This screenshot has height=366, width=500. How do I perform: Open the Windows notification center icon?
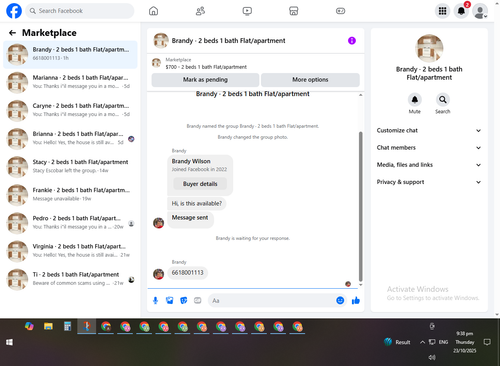[487, 342]
